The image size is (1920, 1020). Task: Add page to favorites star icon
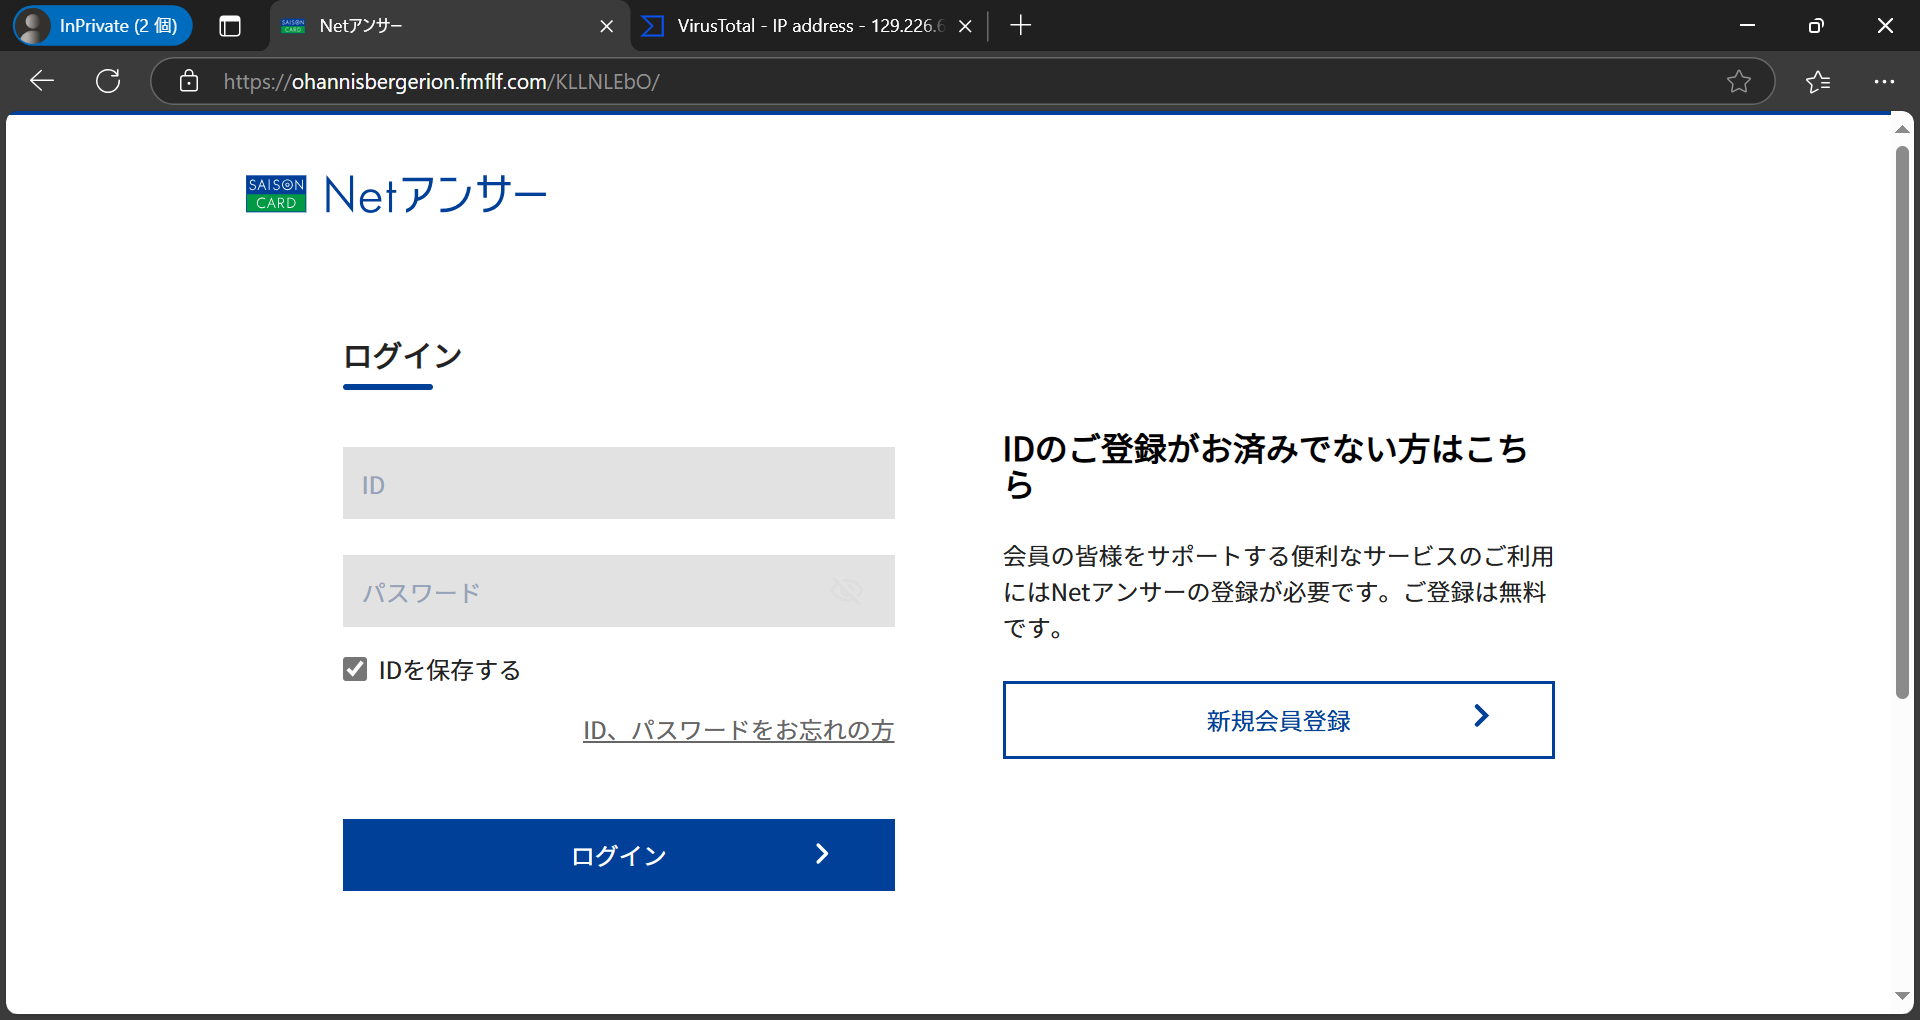coord(1739,81)
